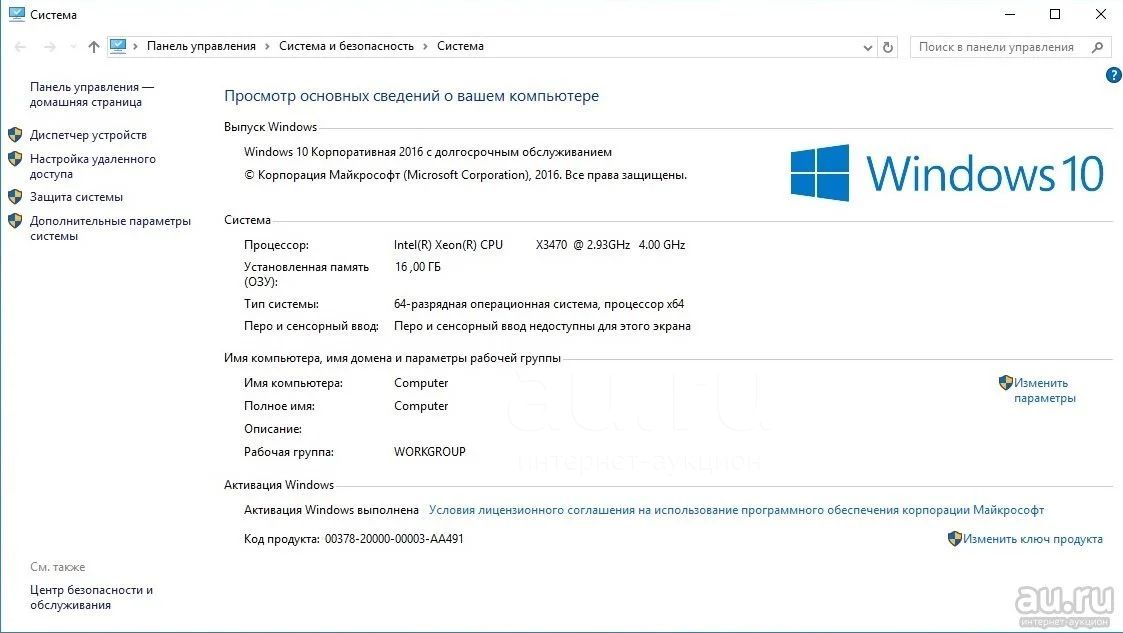Click 'Активация Windows выполнена' status text
The height and width of the screenshot is (633, 1123).
(x=331, y=510)
